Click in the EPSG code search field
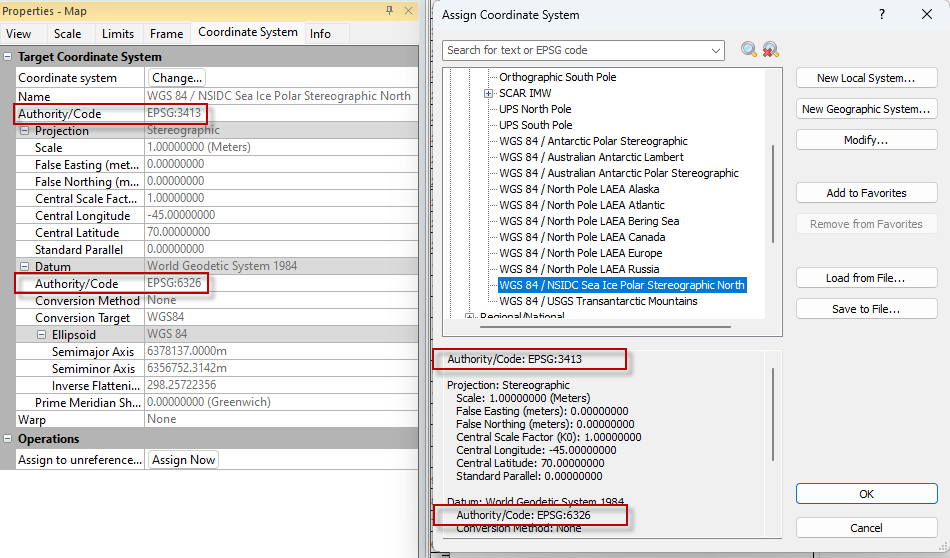The image size is (950, 558). pos(575,50)
